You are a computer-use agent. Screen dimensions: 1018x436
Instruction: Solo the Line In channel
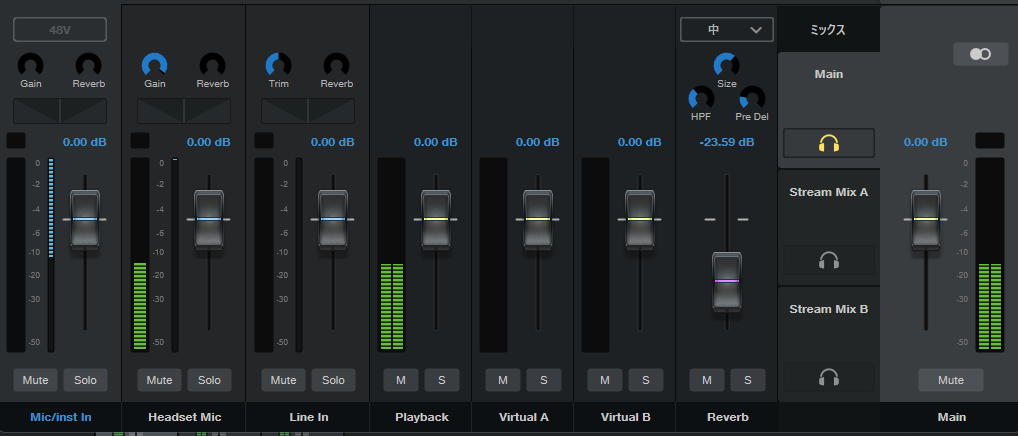tap(333, 380)
